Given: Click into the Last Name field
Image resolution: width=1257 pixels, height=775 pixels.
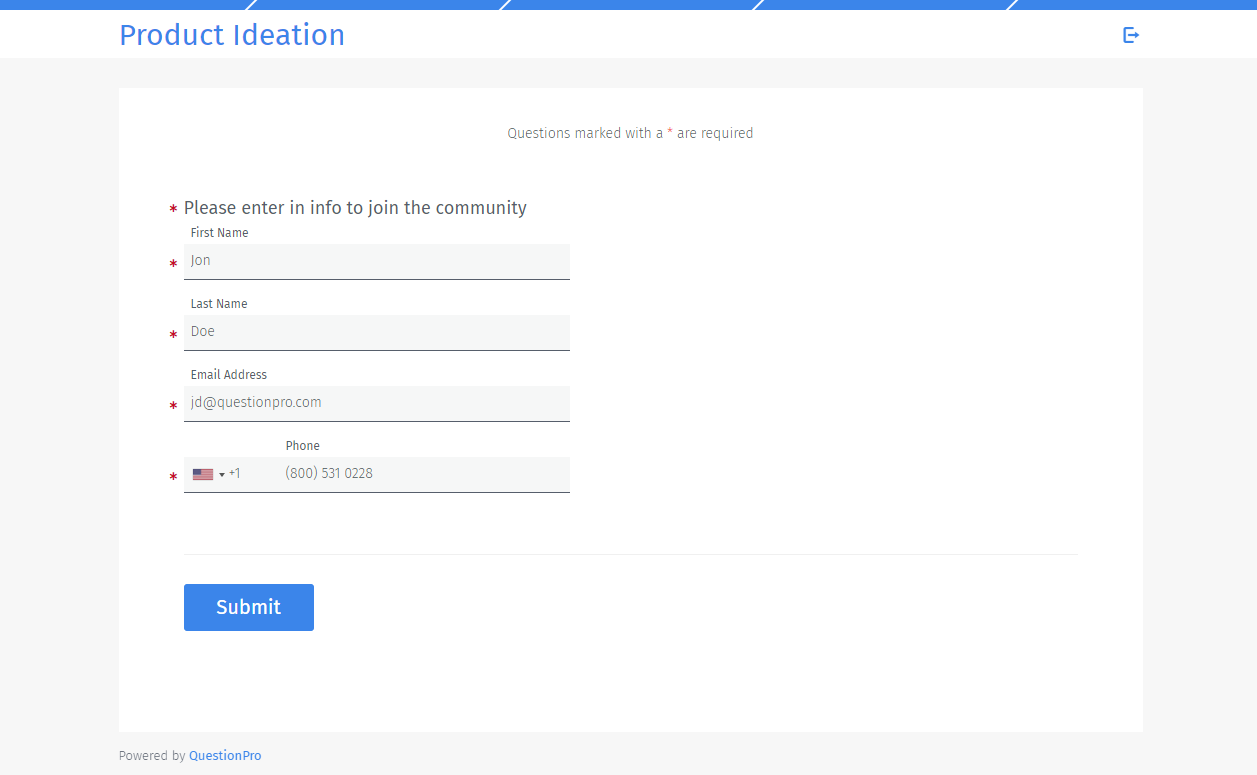Looking at the screenshot, I should click(377, 332).
